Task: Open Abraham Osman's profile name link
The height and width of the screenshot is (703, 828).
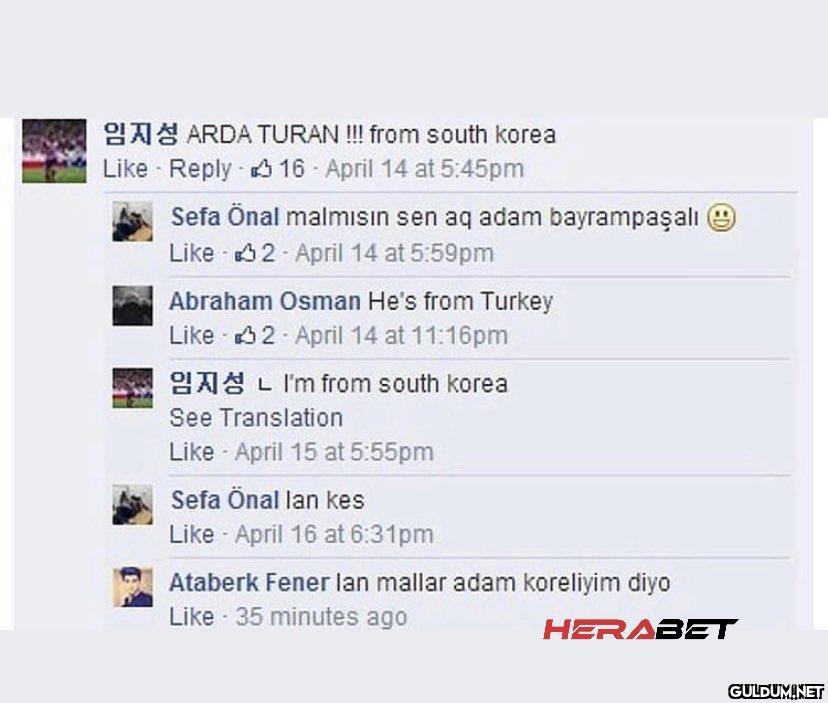Action: [264, 301]
